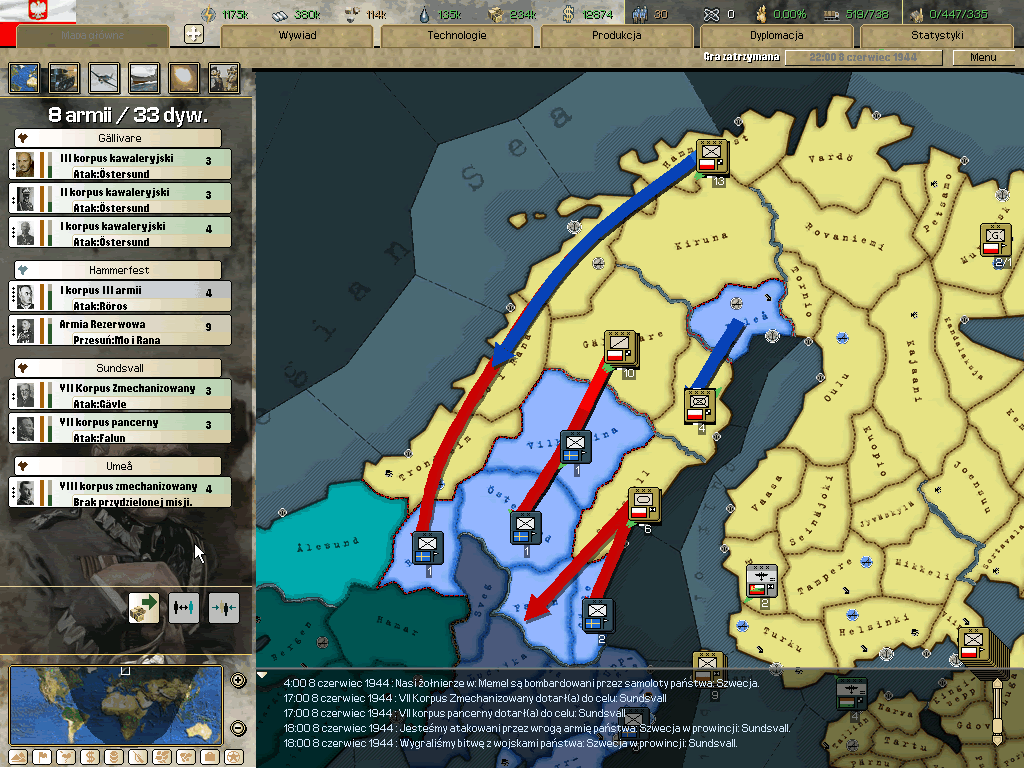Open the soldiers icon in the top row
This screenshot has width=1024, height=768.
(x=223, y=77)
